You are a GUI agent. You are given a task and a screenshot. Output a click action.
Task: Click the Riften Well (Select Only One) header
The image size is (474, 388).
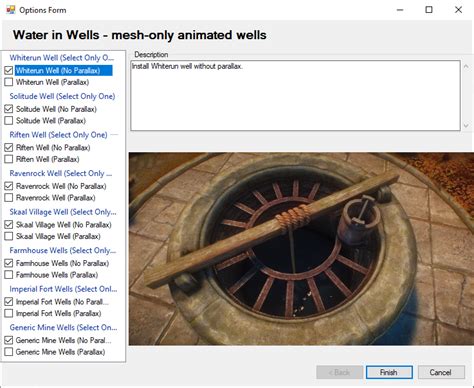point(58,135)
